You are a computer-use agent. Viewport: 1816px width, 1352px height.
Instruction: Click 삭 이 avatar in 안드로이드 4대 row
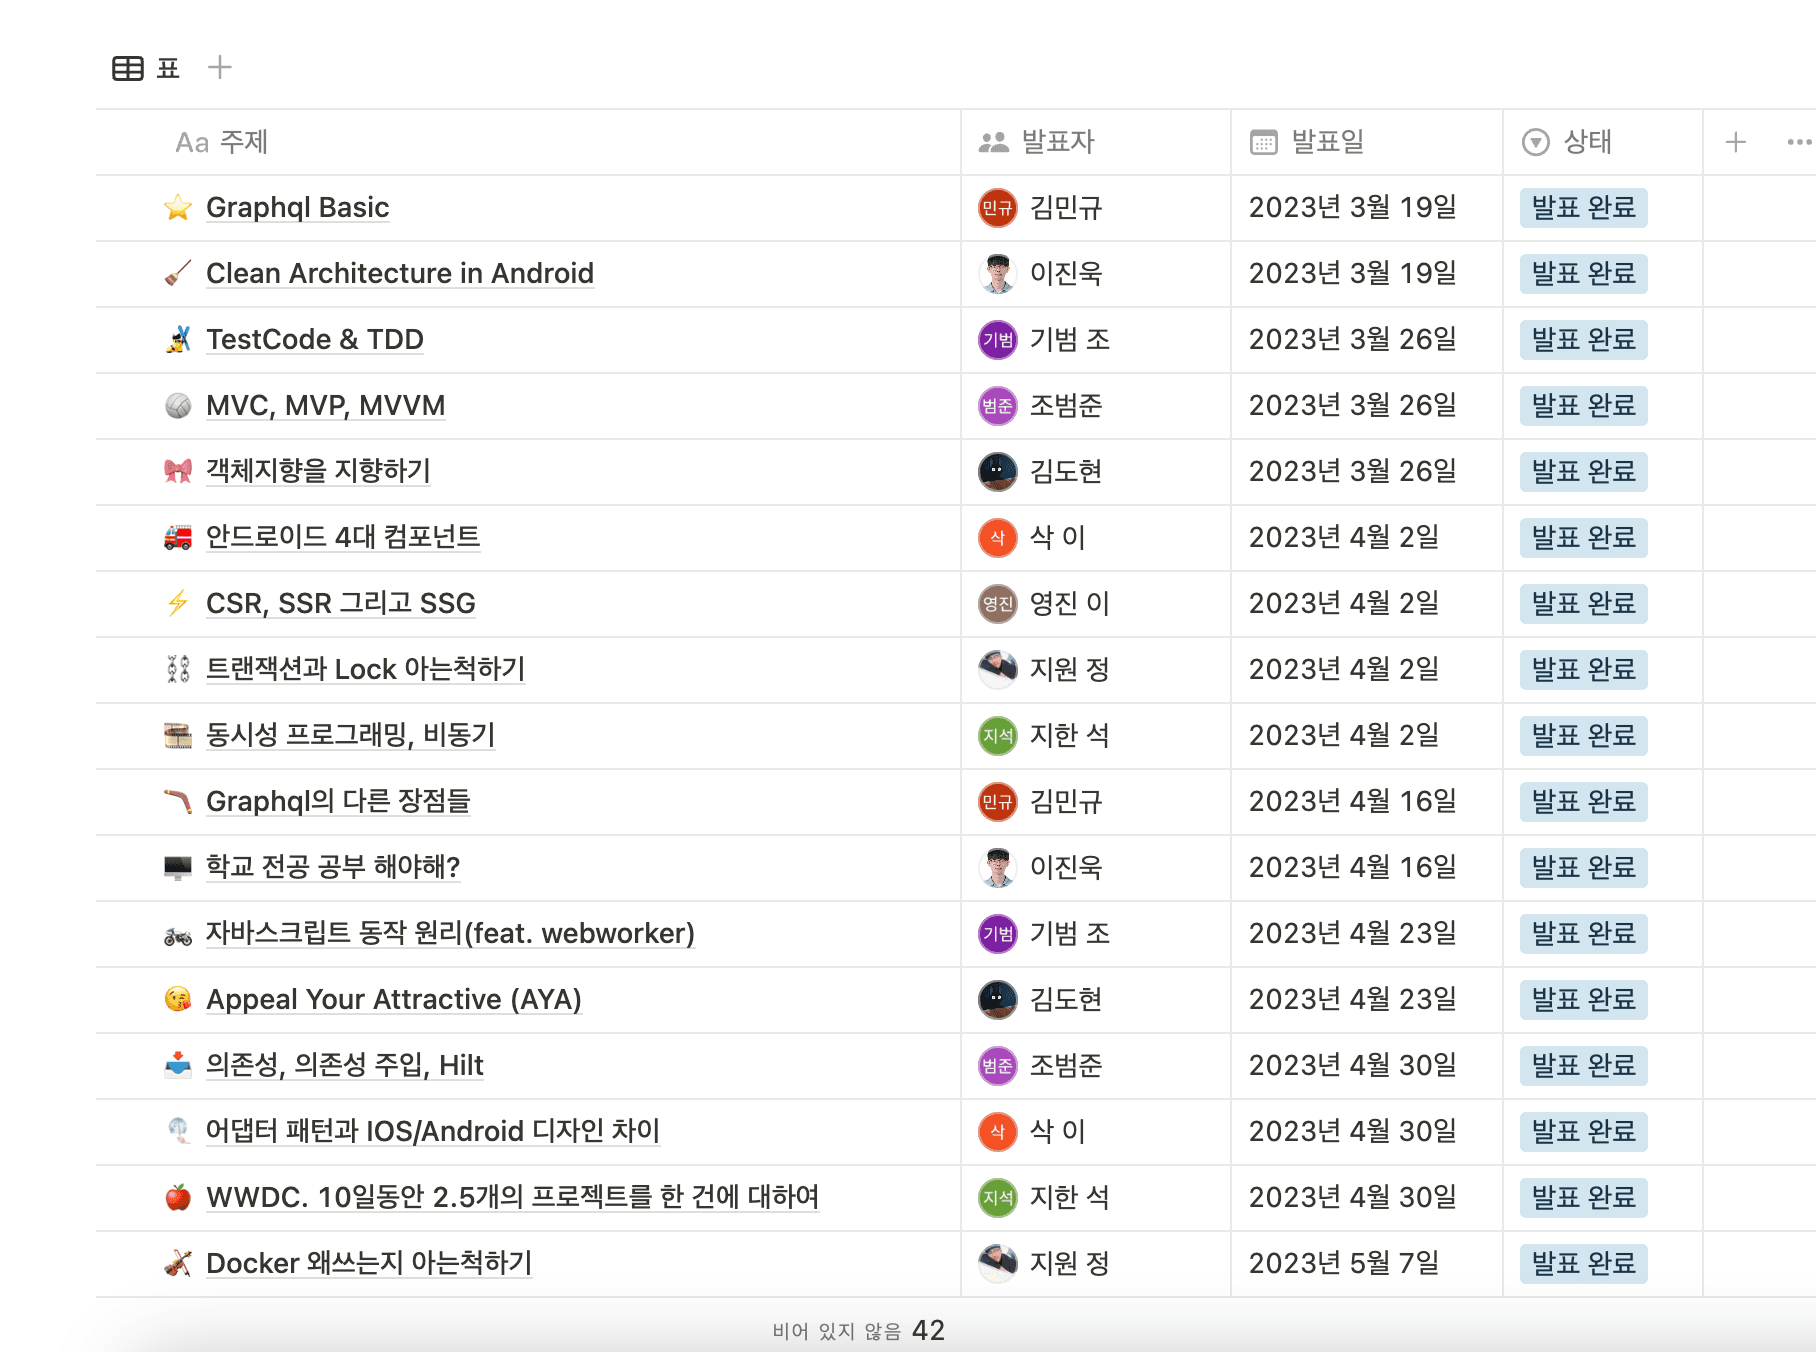(x=997, y=537)
